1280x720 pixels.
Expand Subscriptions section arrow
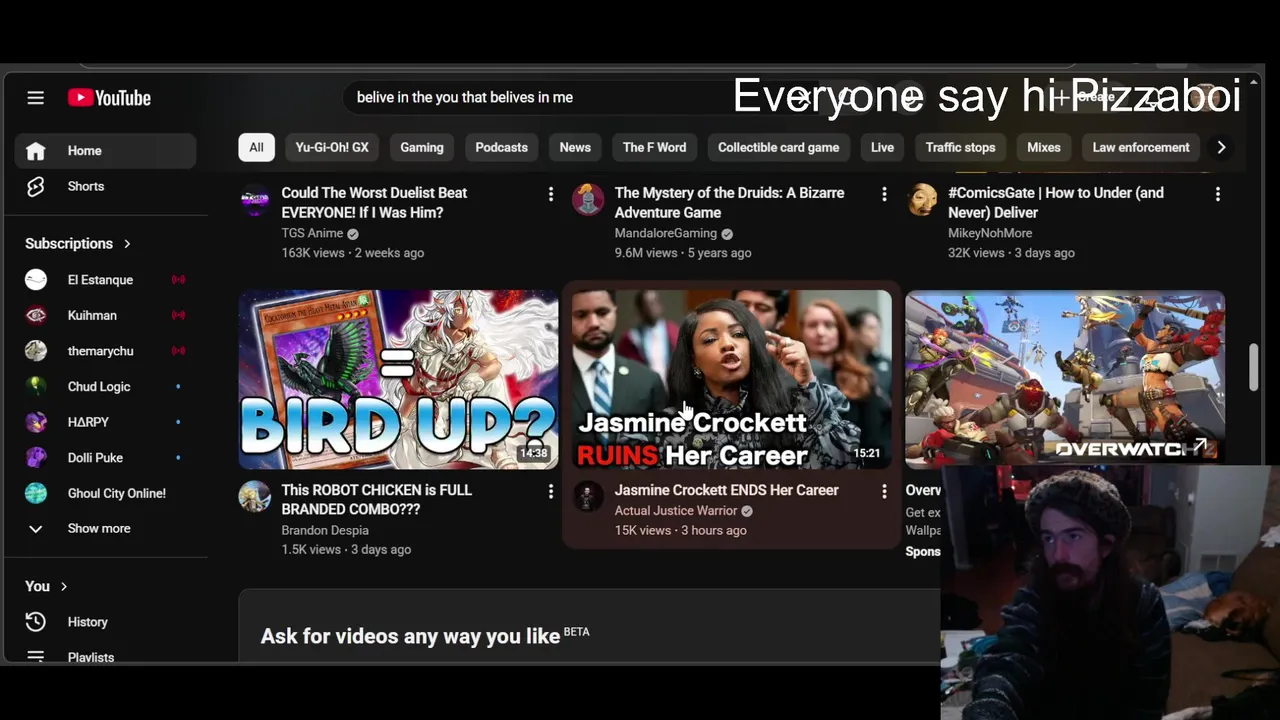[x=127, y=244]
